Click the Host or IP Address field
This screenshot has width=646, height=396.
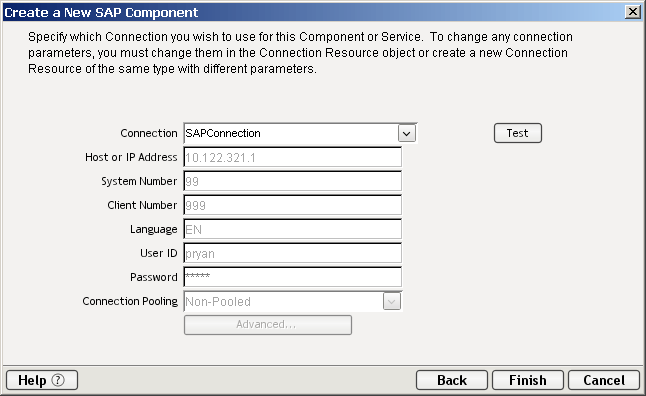tap(293, 157)
